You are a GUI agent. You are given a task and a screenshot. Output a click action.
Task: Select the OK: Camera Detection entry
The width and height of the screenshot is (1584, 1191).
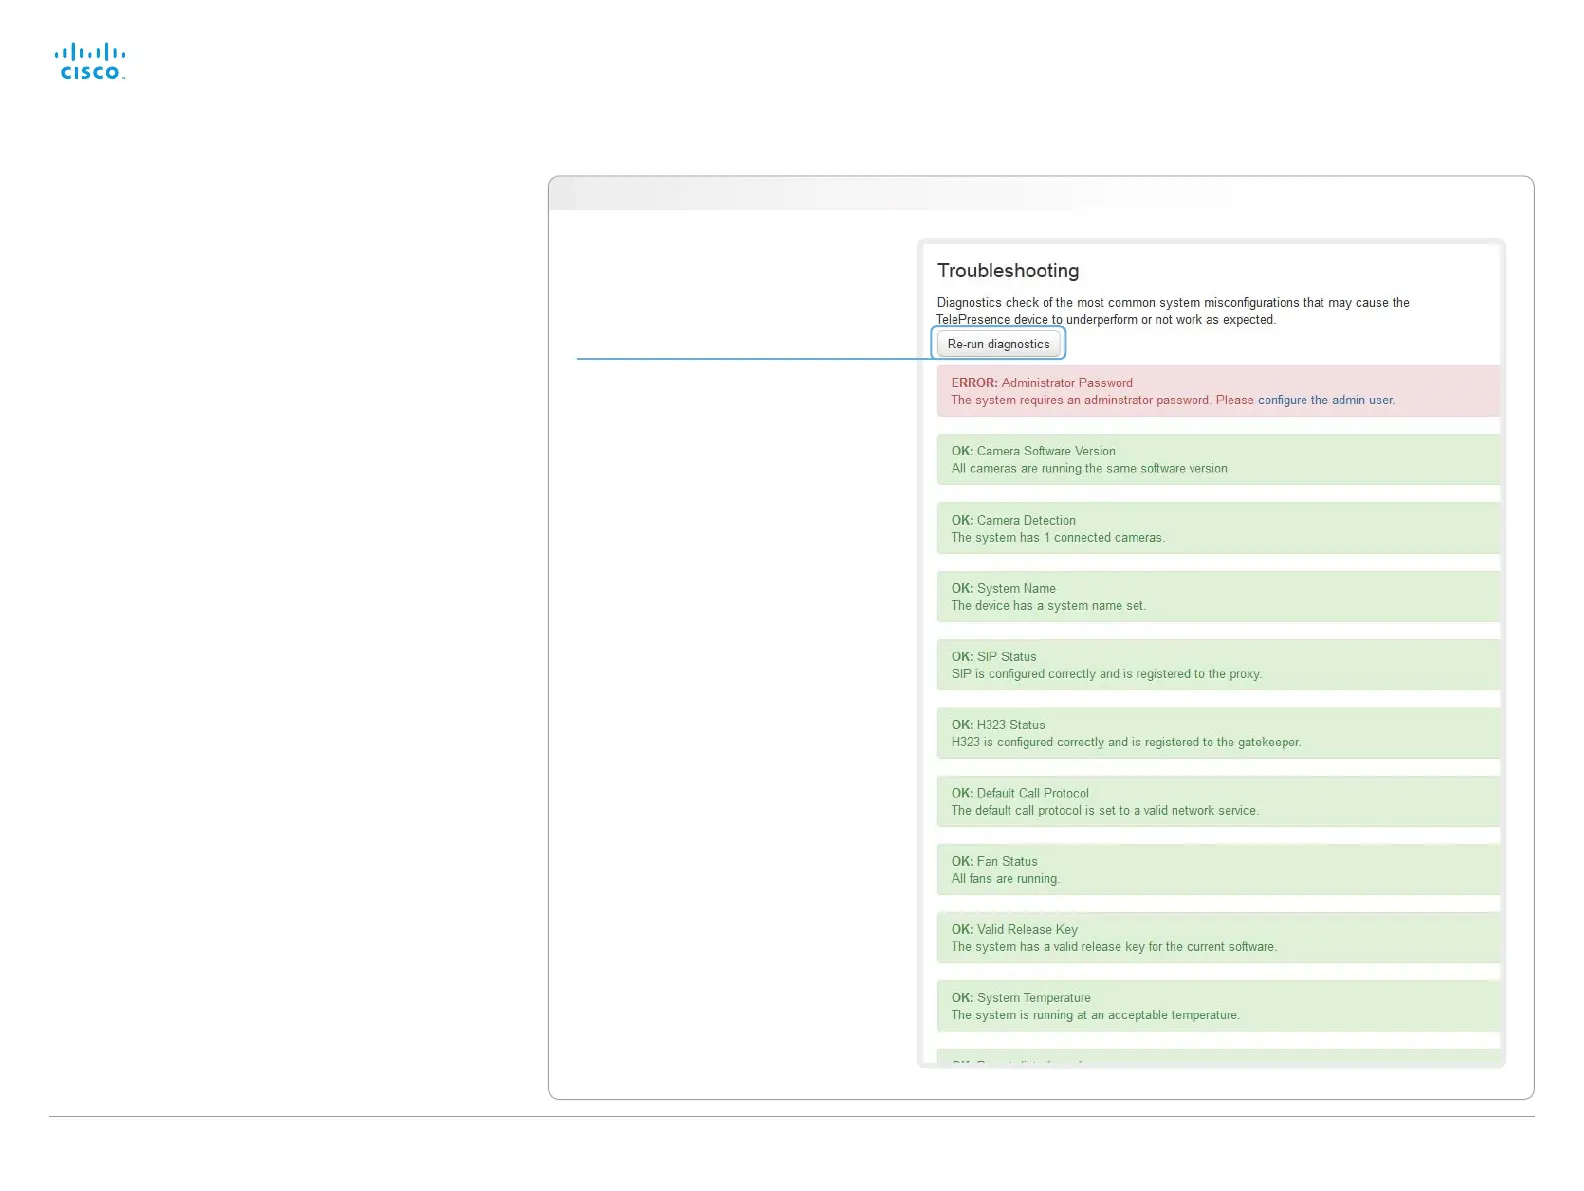1218,528
